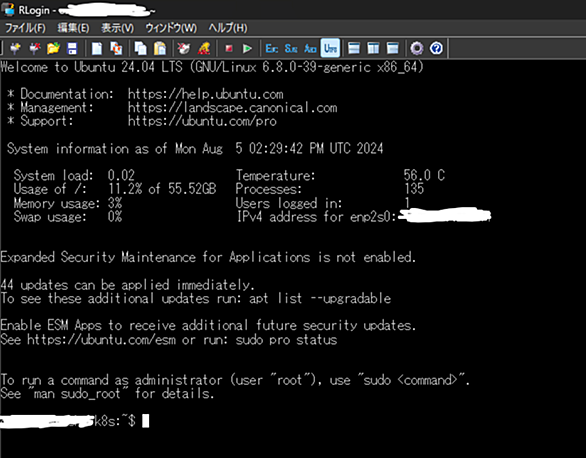Open the ウィンドウ(W) menu
This screenshot has width=586, height=458.
[171, 28]
